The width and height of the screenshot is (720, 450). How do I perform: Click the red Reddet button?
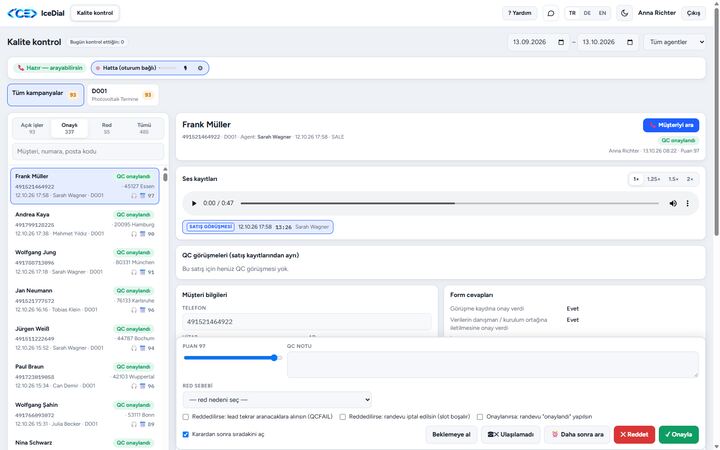pos(634,434)
